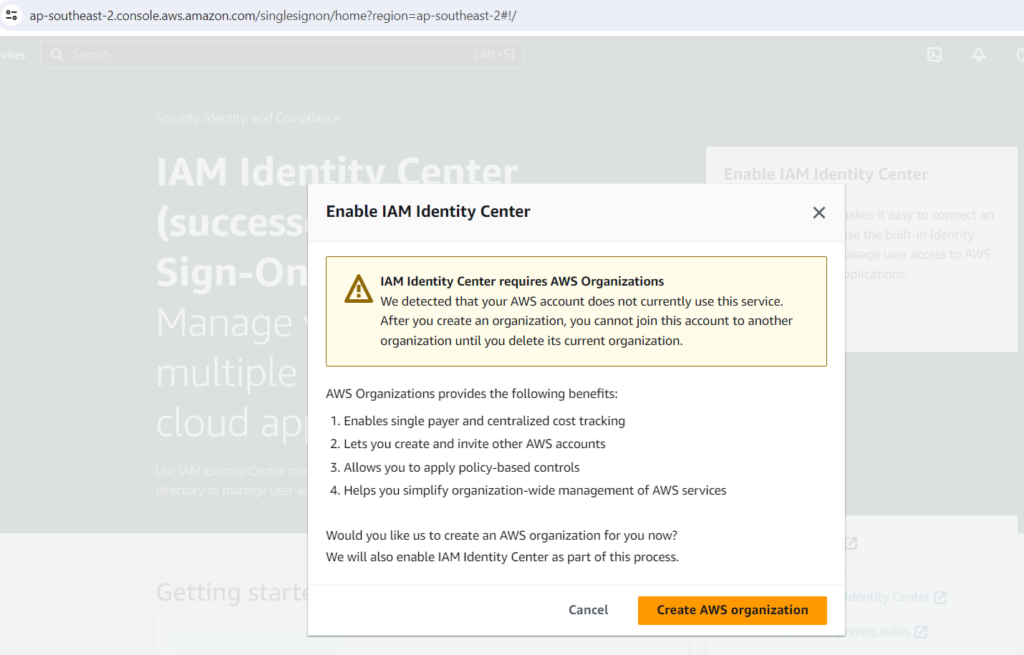View notifications via the bell icon
This screenshot has width=1024, height=655.
978,55
